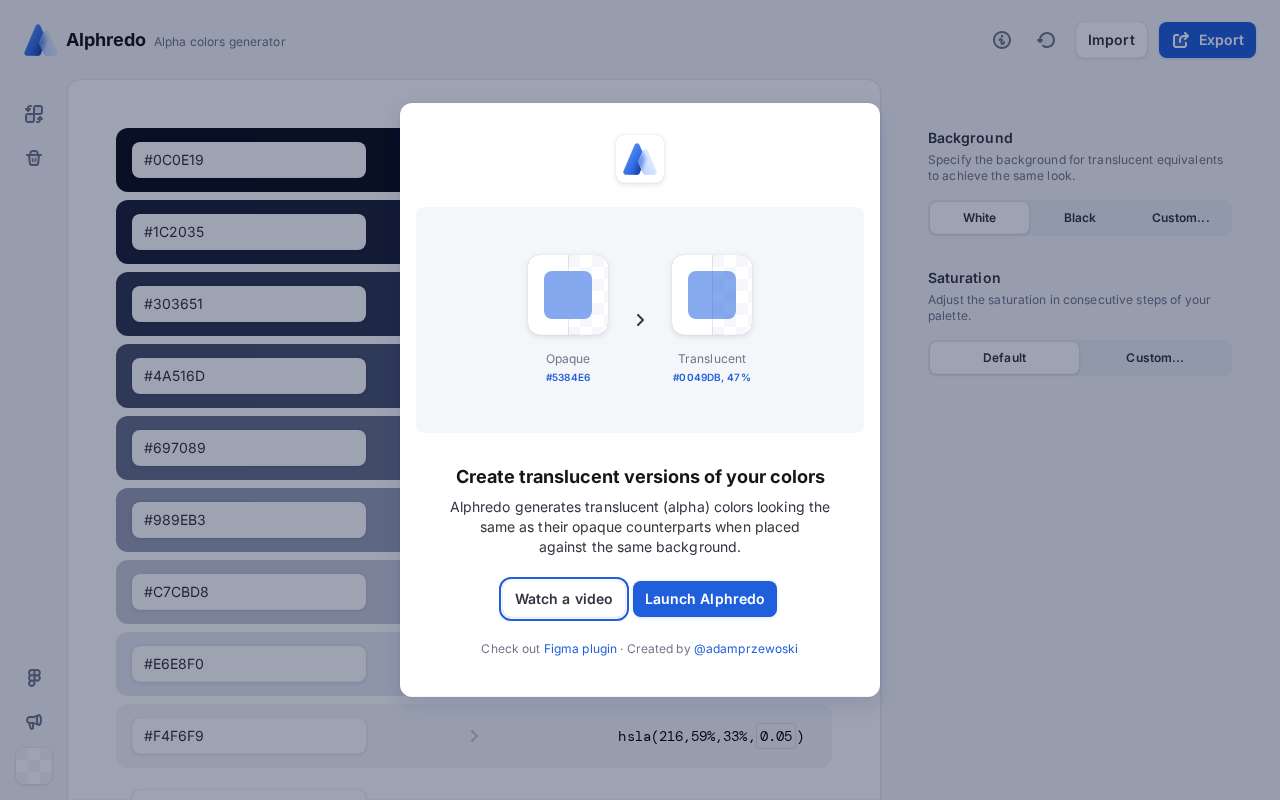Click the Background section heading
This screenshot has width=1280, height=800.
pyautogui.click(x=970, y=138)
